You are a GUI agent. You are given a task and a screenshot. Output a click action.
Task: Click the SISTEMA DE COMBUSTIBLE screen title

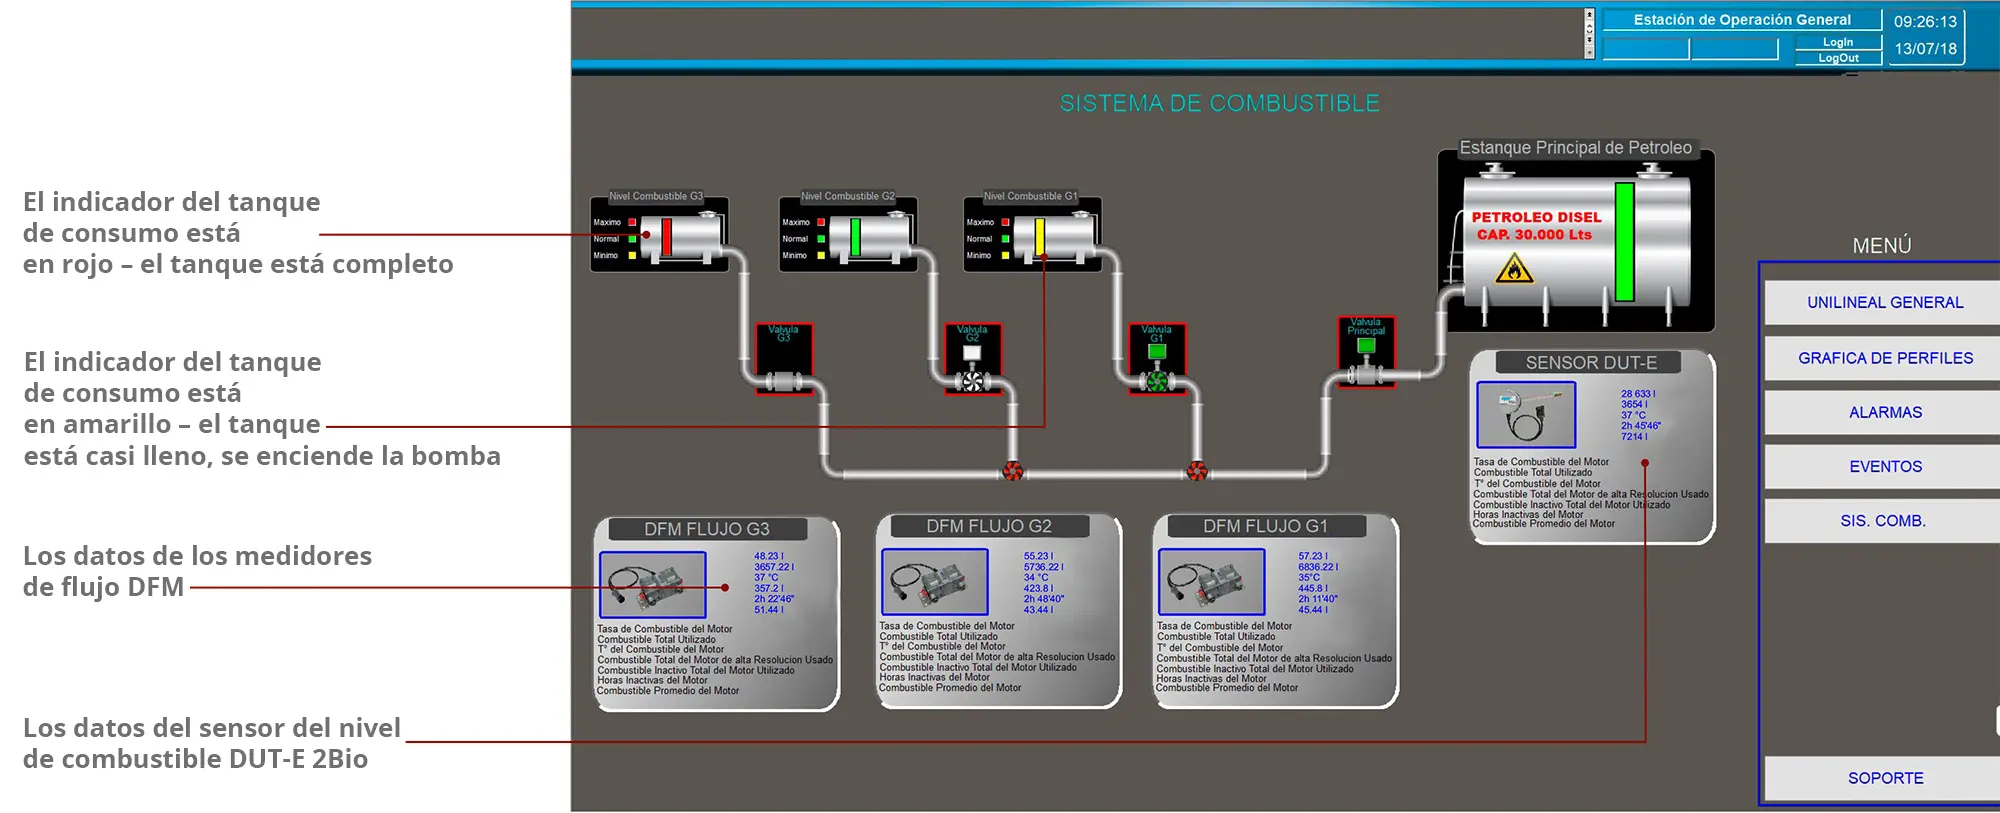[1219, 103]
